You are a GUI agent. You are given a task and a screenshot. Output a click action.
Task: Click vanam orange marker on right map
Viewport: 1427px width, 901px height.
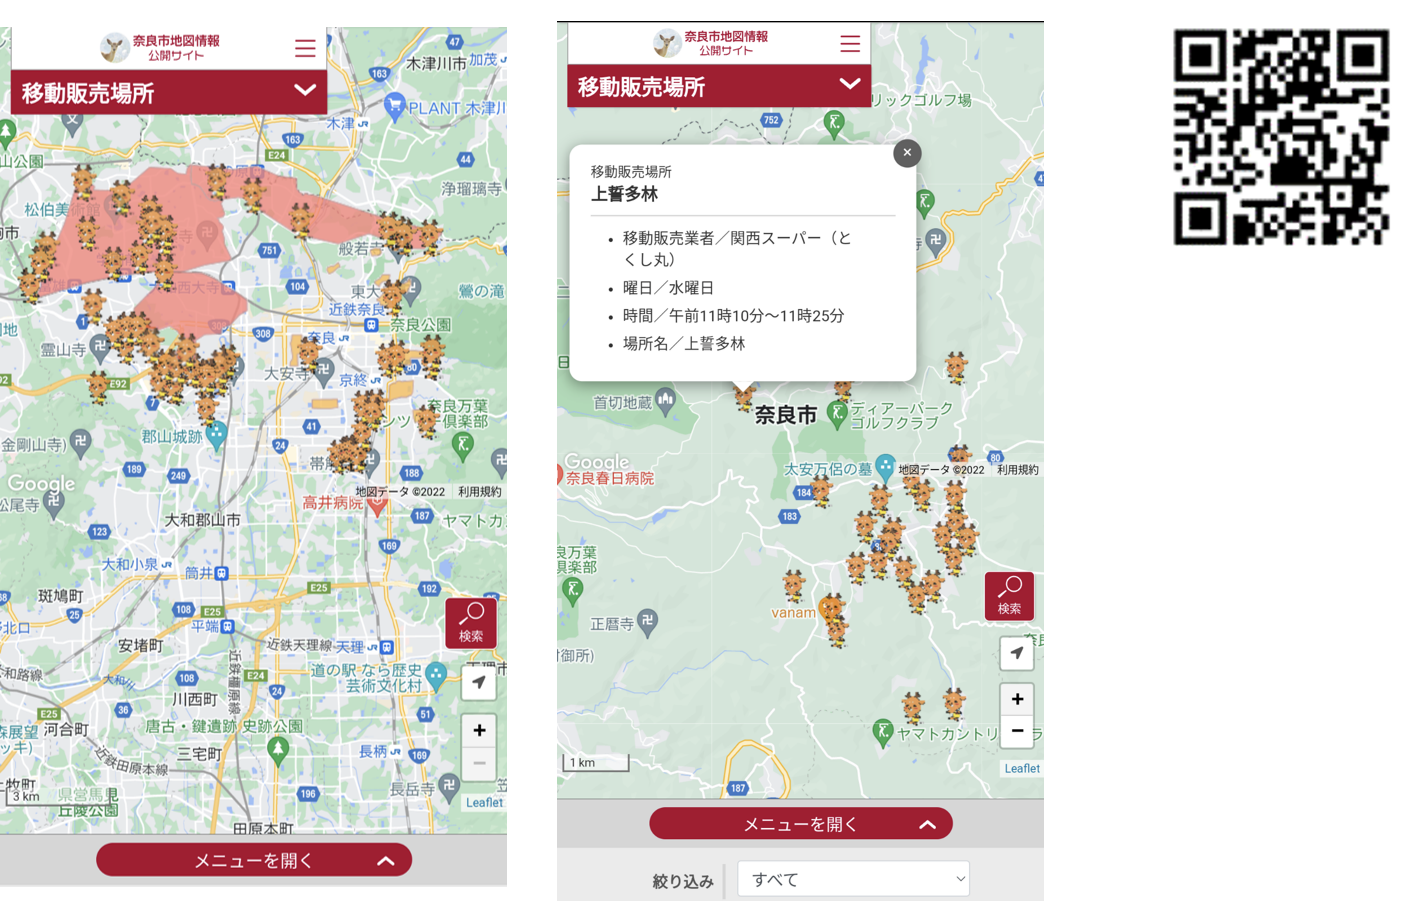coord(829,607)
